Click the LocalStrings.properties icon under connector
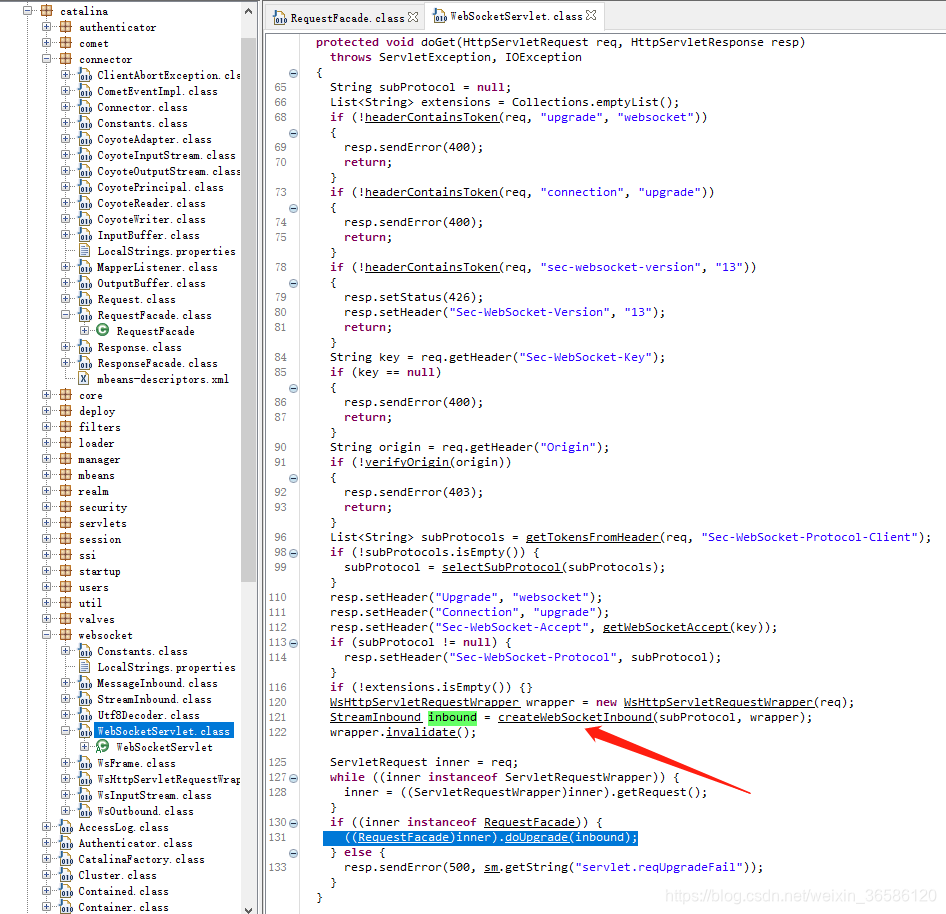 click(x=85, y=250)
